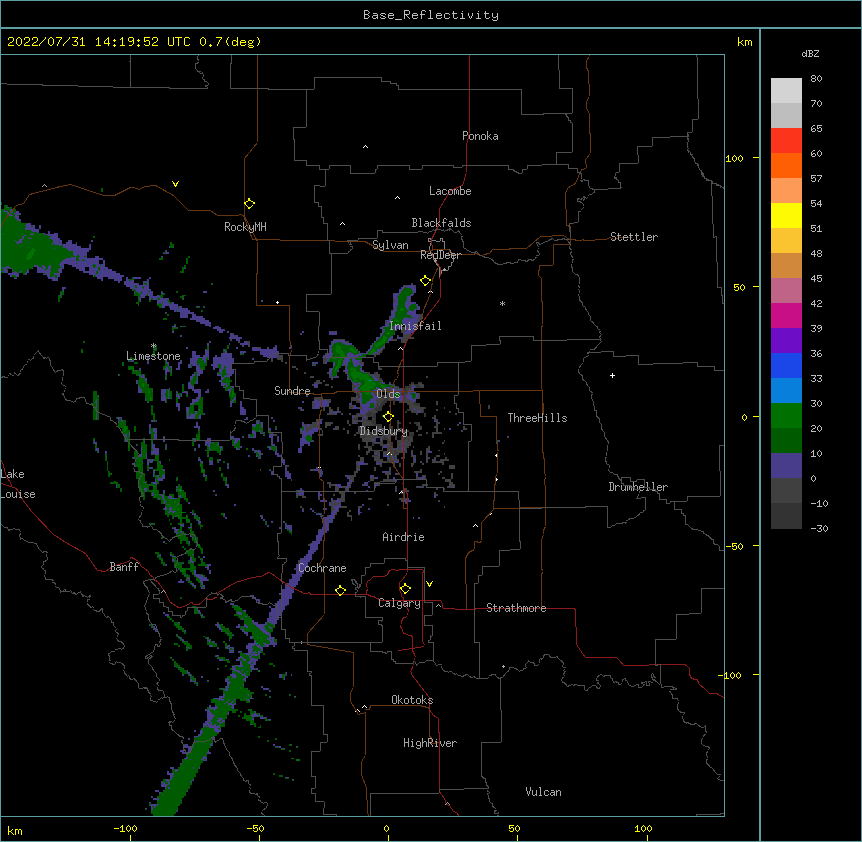Image resolution: width=862 pixels, height=842 pixels.
Task: Click the Olds label
Action: (x=388, y=394)
